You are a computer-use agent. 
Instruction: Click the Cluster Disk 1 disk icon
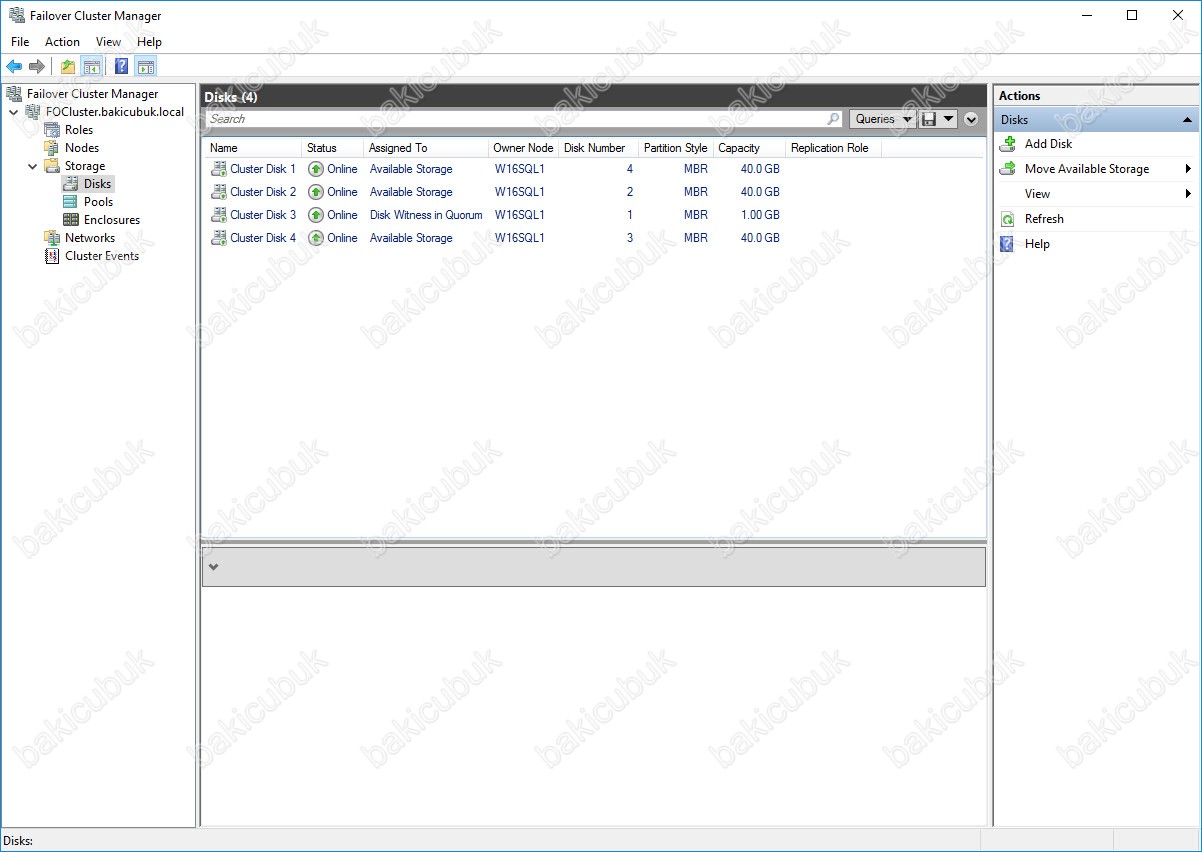point(219,169)
